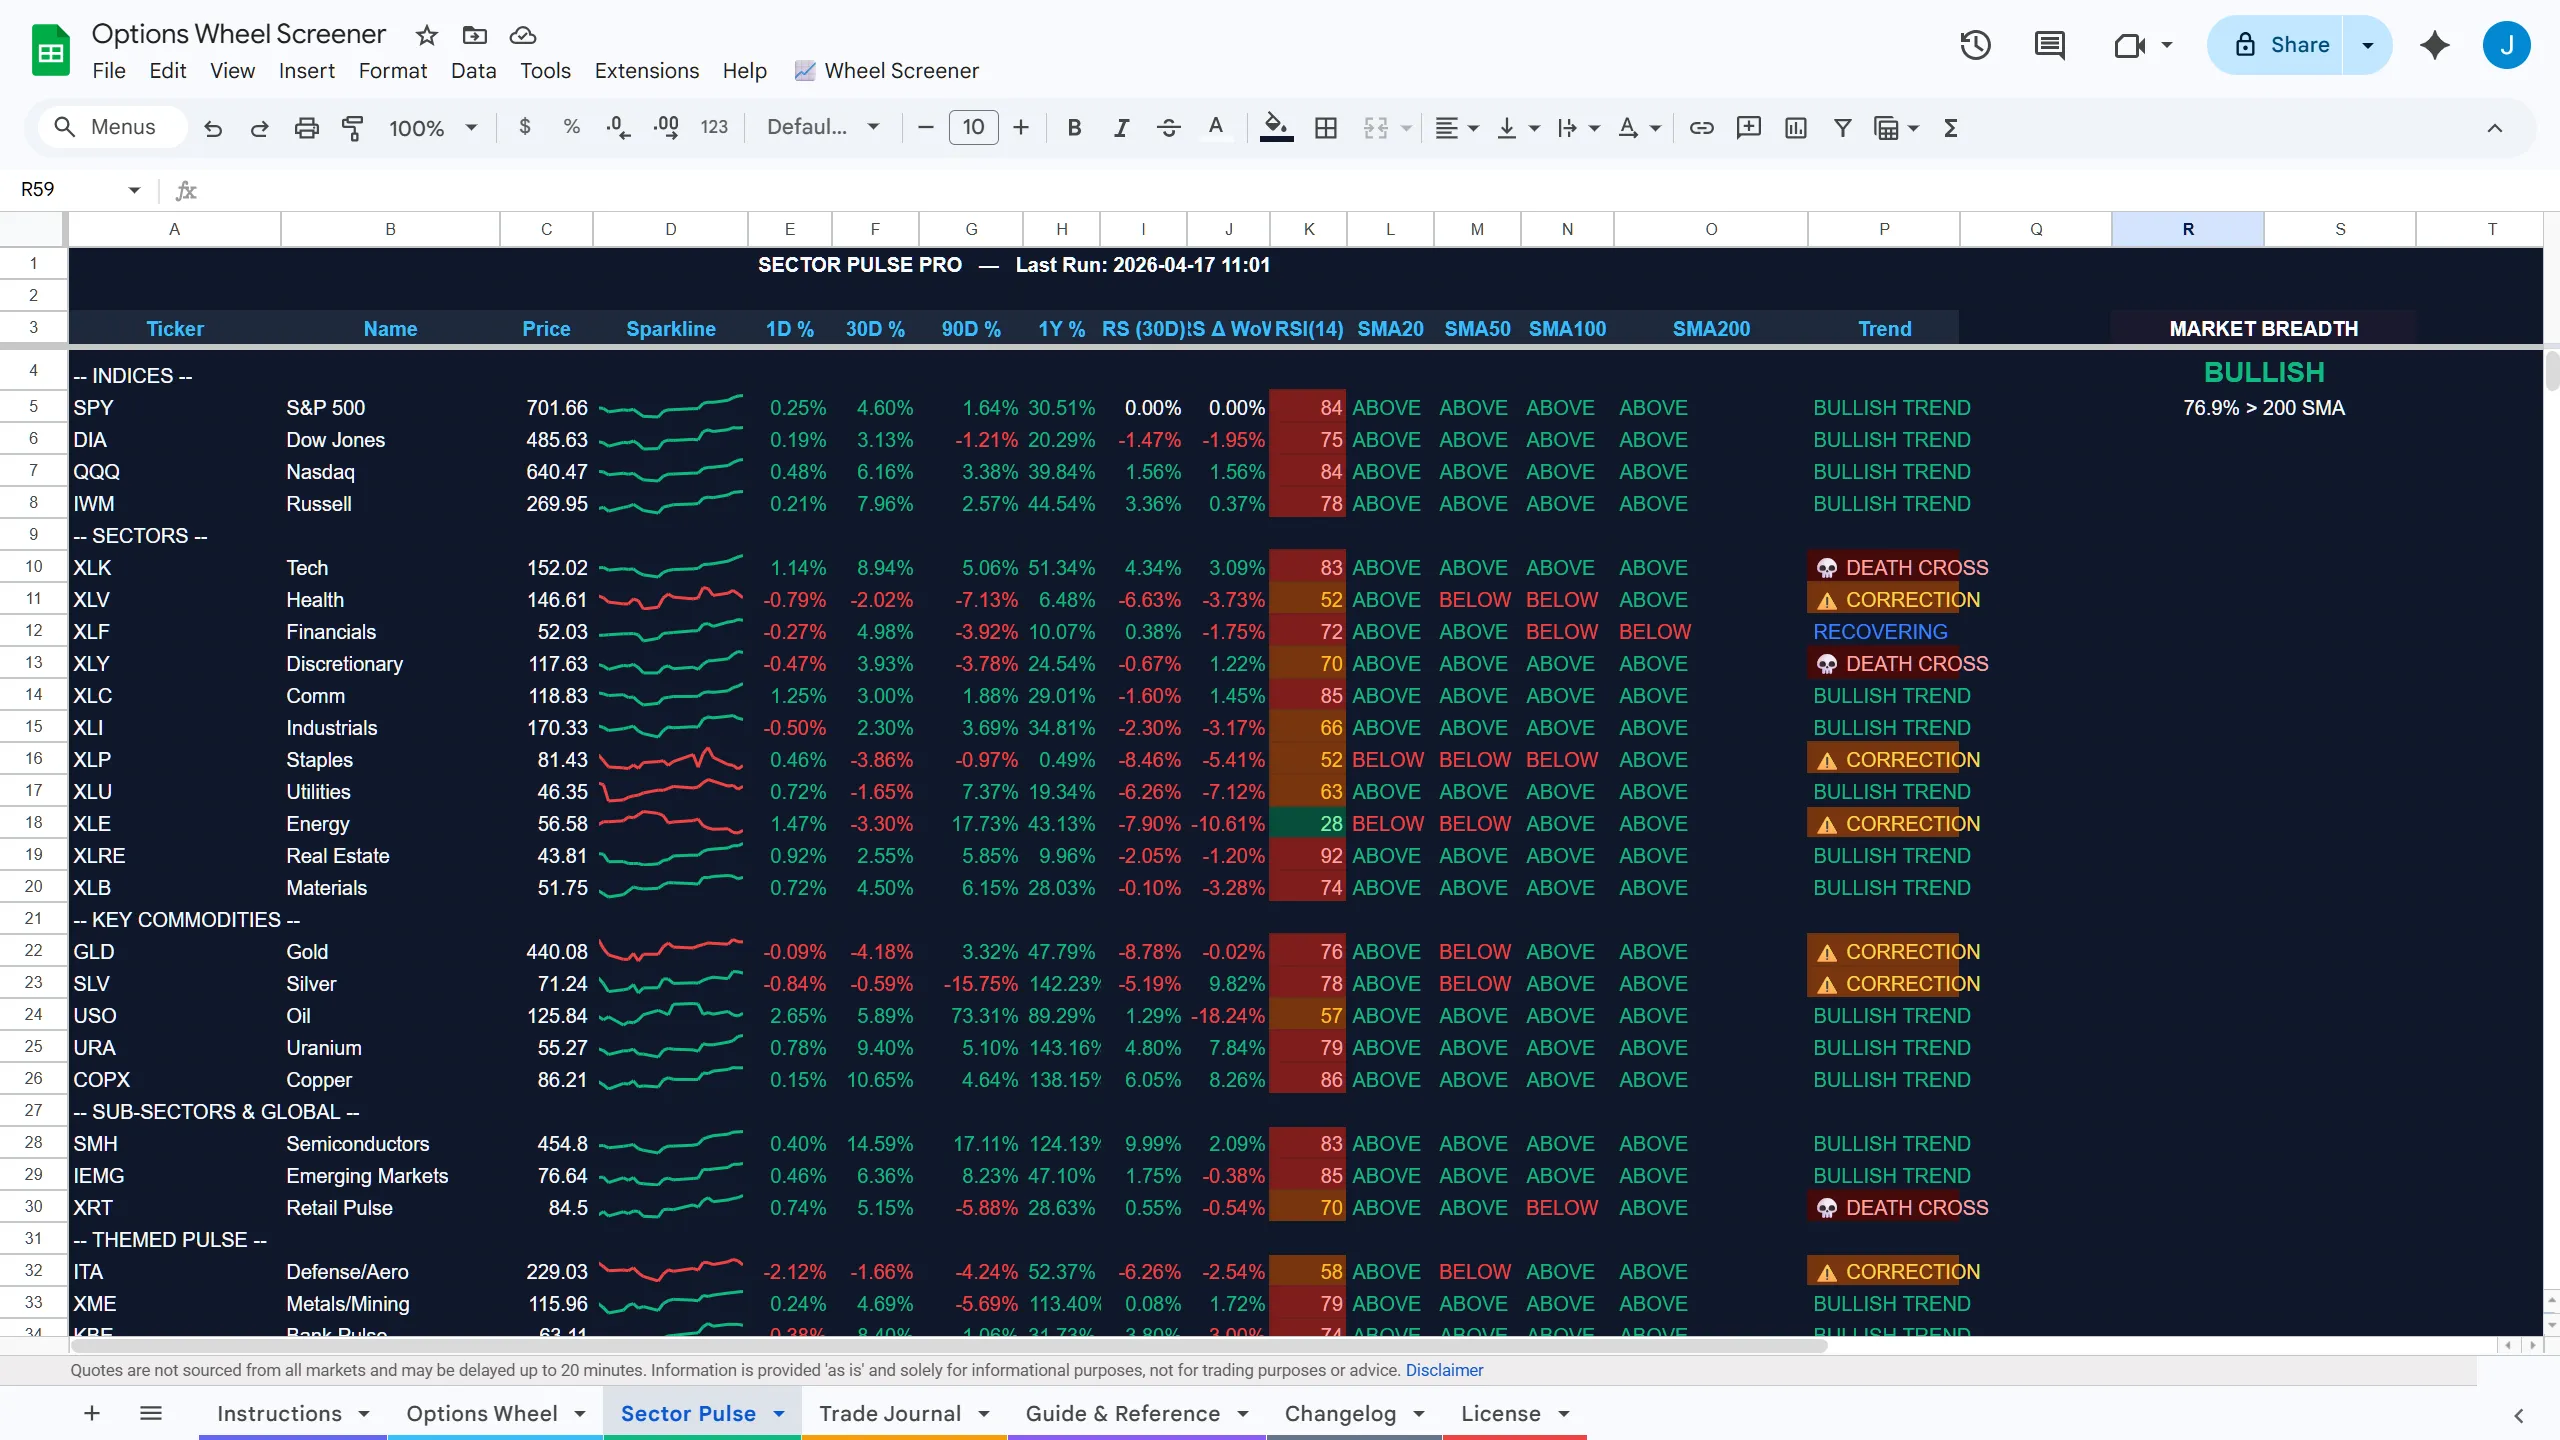Image resolution: width=2560 pixels, height=1440 pixels.
Task: Increase font size with plus button
Action: click(x=1021, y=127)
